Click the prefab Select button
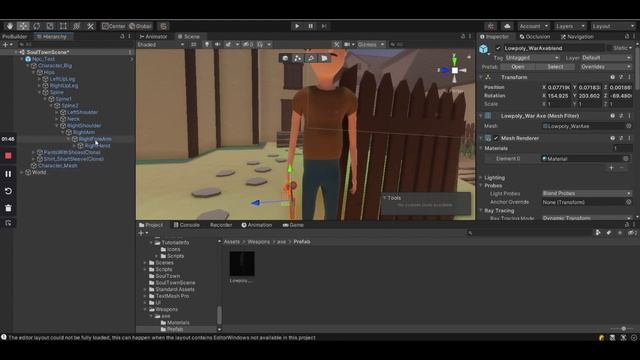 tap(555, 67)
